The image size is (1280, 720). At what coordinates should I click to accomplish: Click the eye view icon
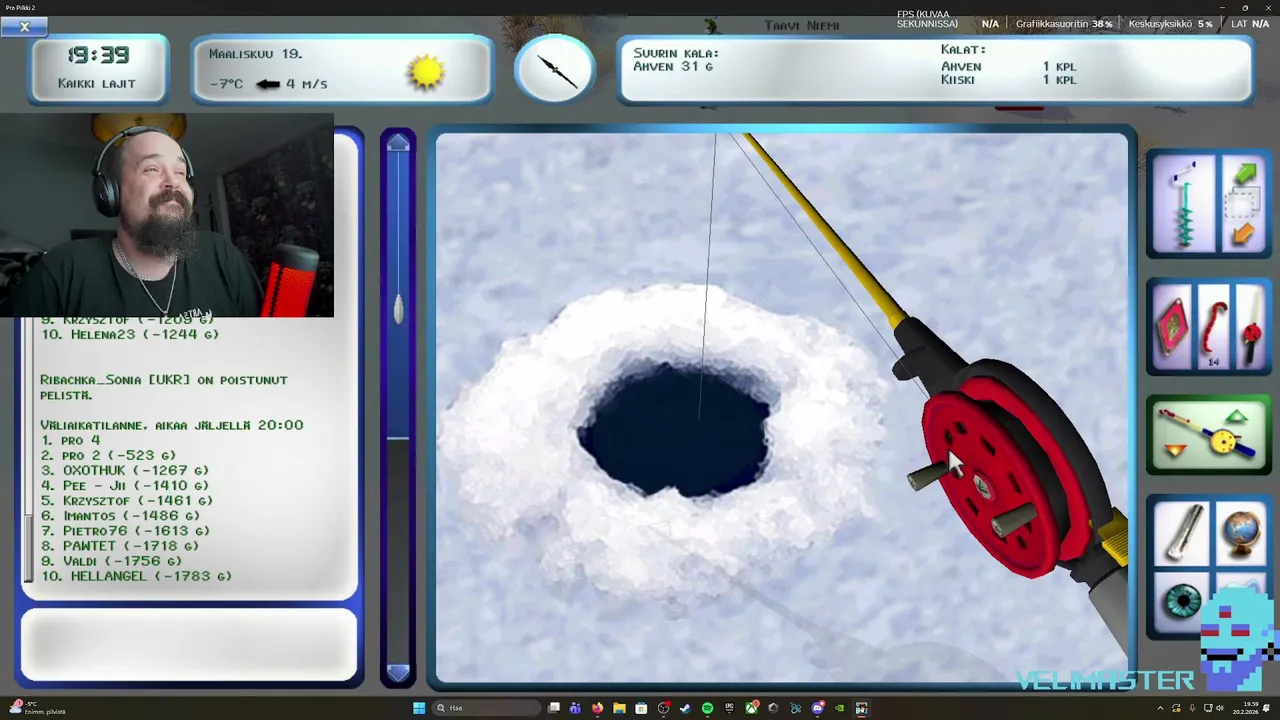point(1182,602)
